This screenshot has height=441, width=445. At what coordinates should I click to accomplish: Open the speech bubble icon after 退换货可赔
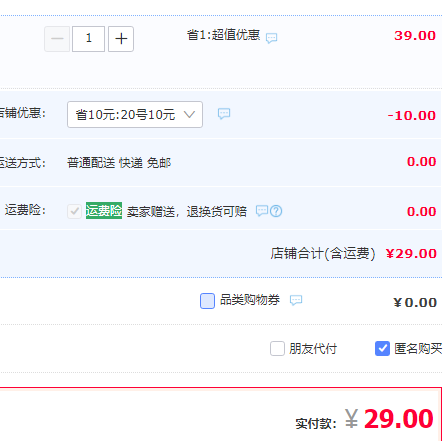(262, 211)
